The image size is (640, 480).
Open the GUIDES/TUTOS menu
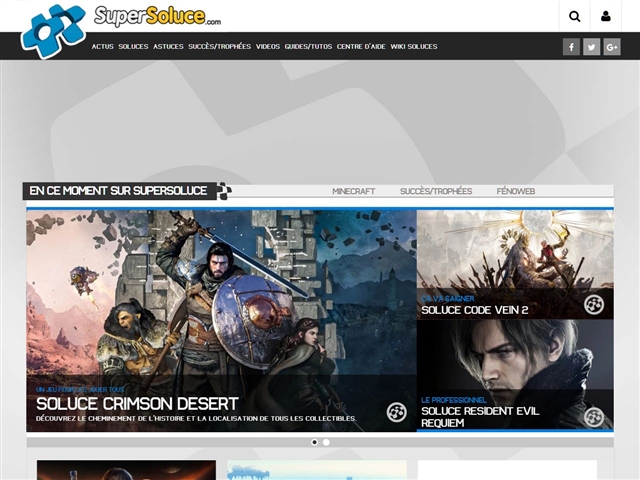tap(308, 47)
